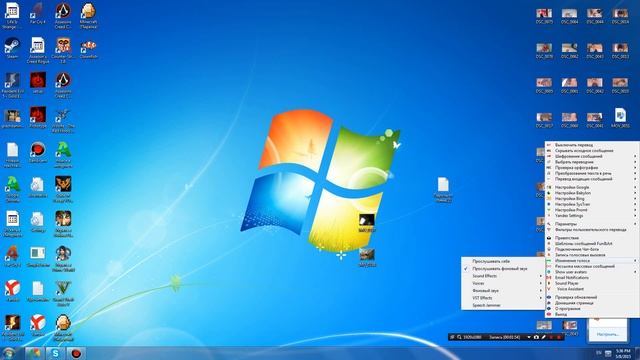Expand 'Выбрать переводчик' submenu

pos(592,162)
